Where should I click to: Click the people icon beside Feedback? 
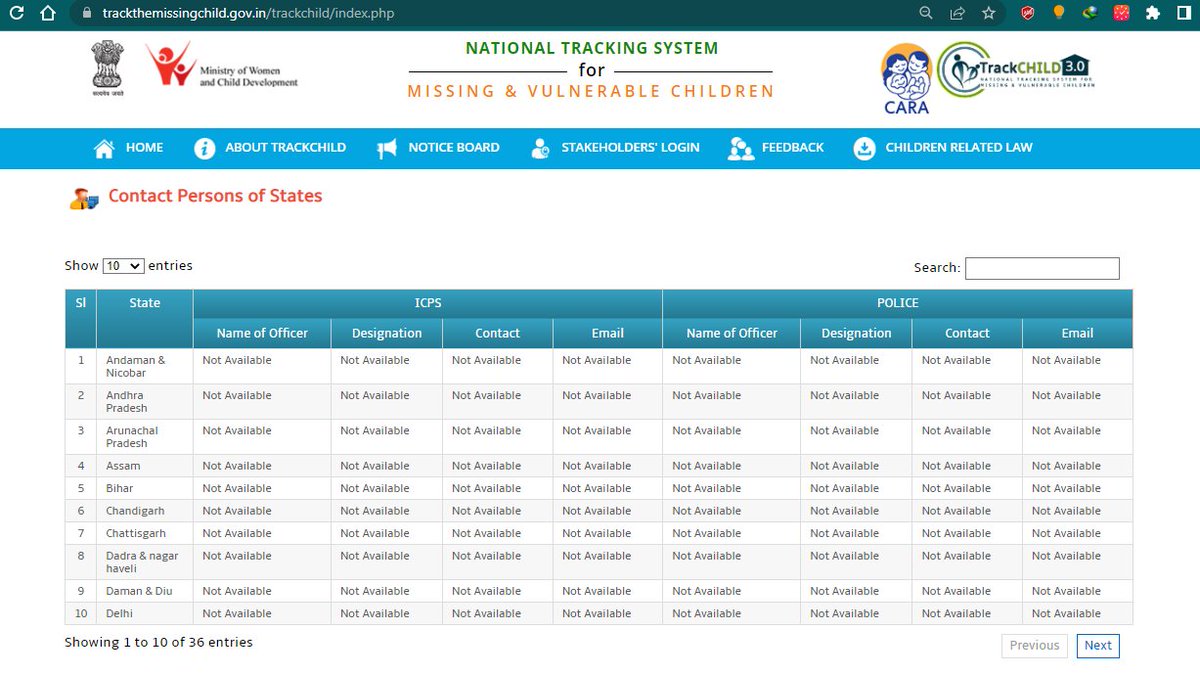[x=741, y=148]
